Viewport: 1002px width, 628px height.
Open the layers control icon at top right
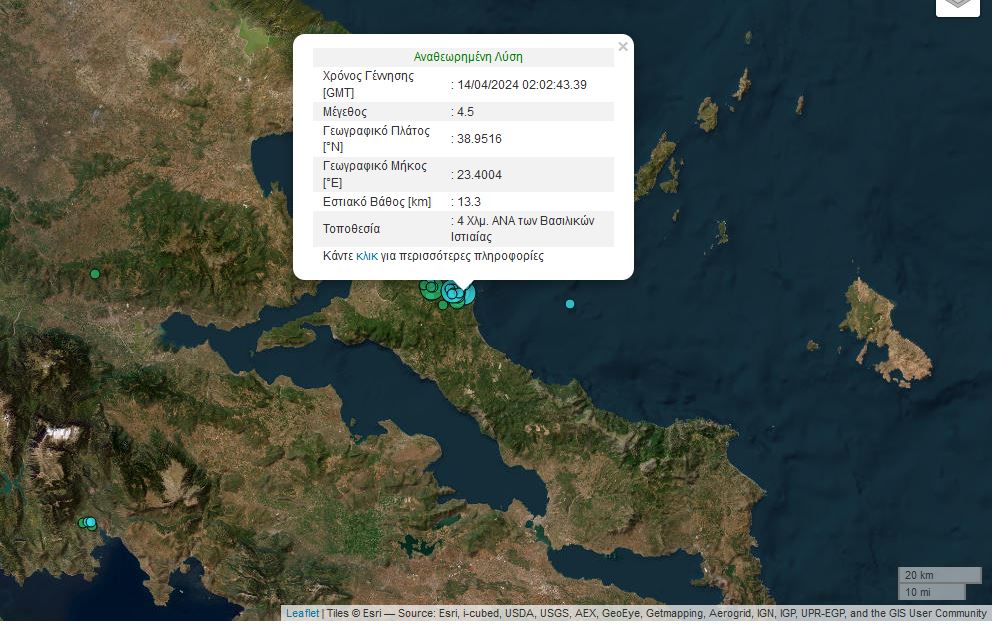[957, 5]
